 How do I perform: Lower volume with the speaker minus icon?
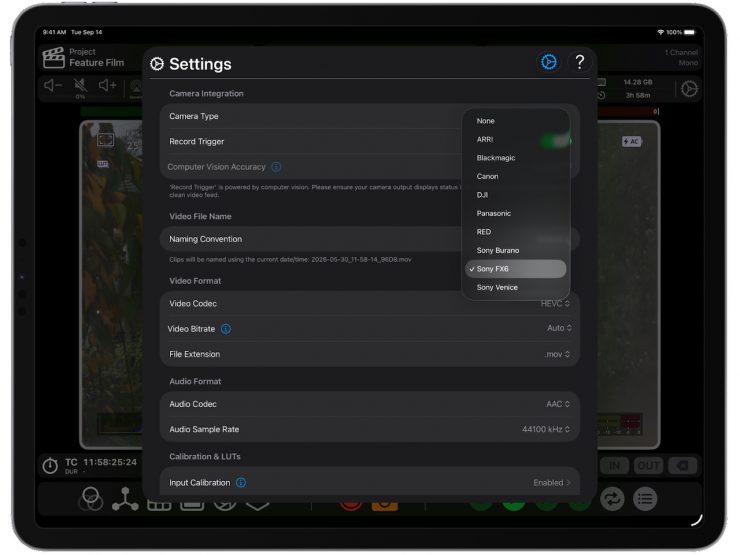(x=53, y=85)
